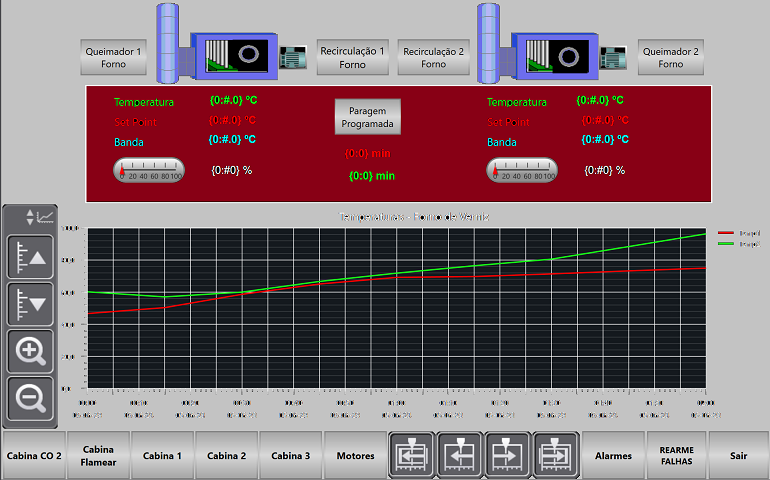Switch to the Motores screen
This screenshot has height=480, width=770.
click(x=355, y=455)
